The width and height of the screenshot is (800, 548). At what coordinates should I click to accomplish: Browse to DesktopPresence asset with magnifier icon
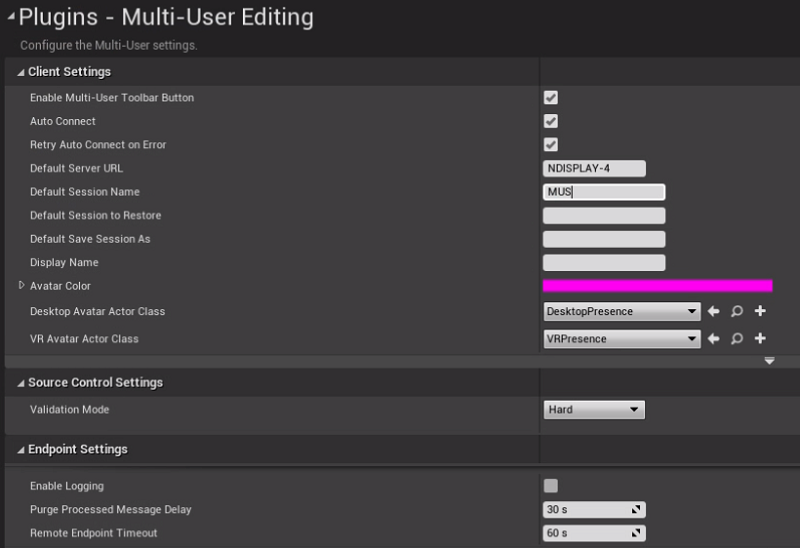point(737,311)
